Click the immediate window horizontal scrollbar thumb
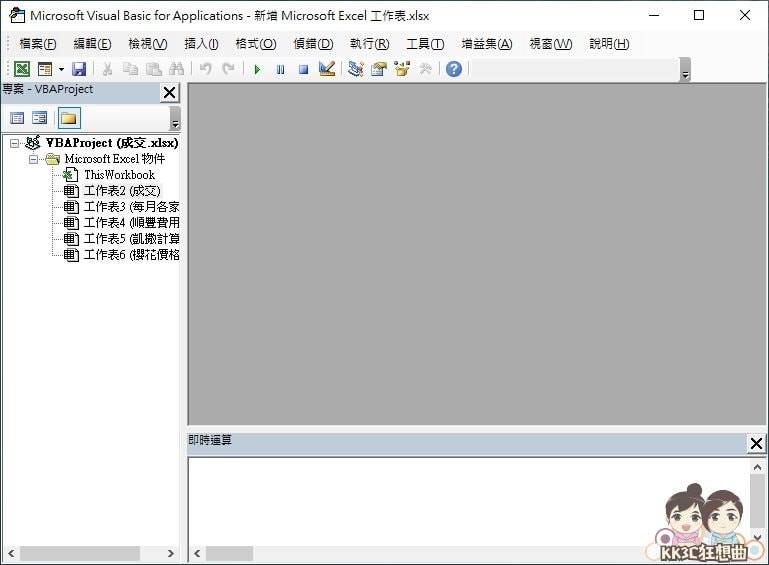 [x=229, y=554]
